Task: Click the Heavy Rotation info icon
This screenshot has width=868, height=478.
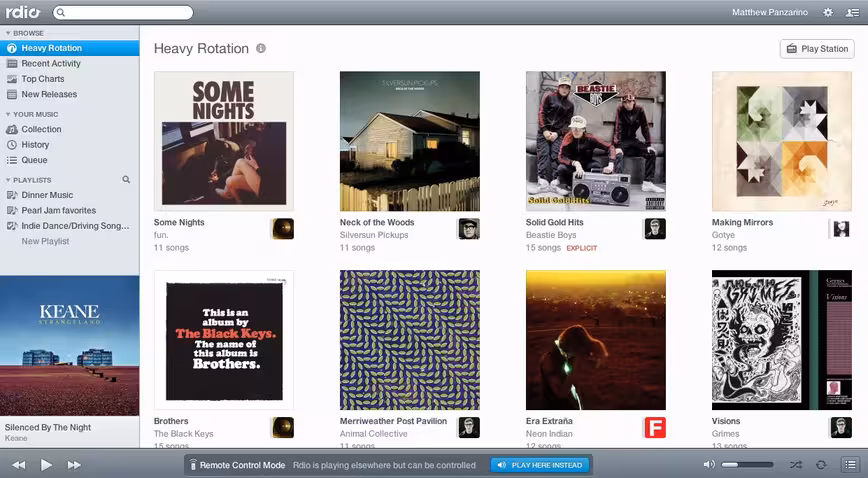Action: point(261,48)
